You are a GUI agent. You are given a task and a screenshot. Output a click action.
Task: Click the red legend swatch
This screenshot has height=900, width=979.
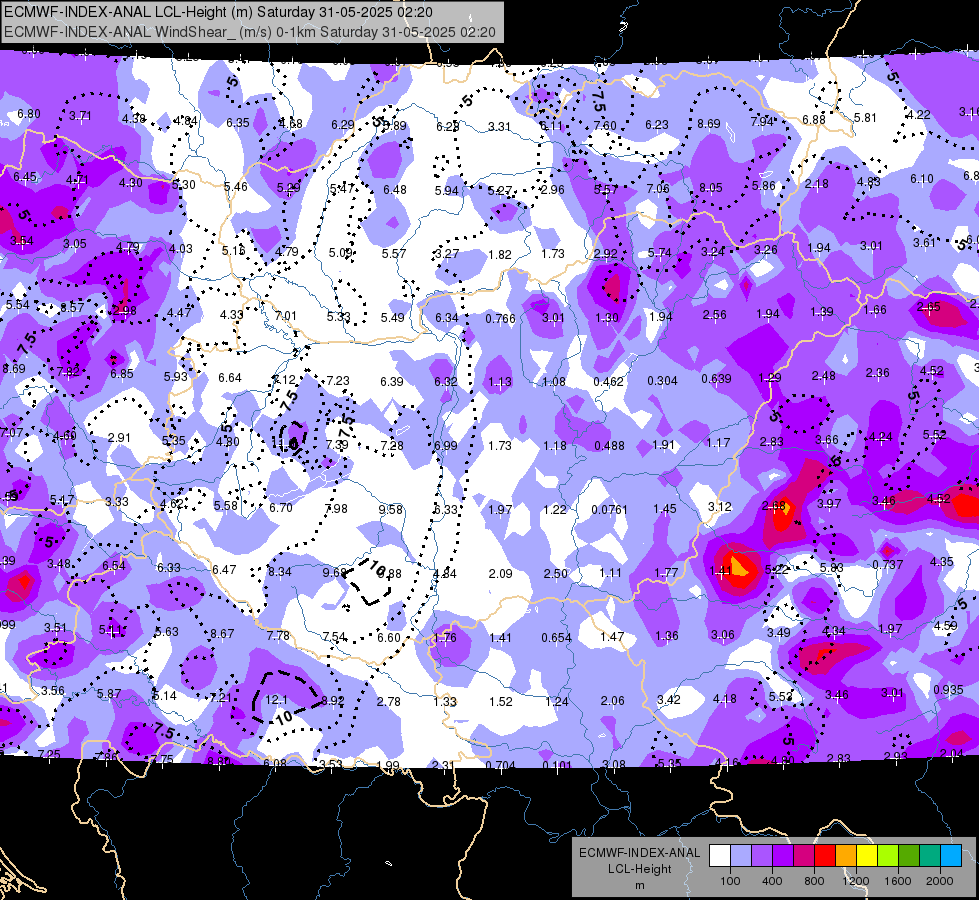(x=825, y=856)
